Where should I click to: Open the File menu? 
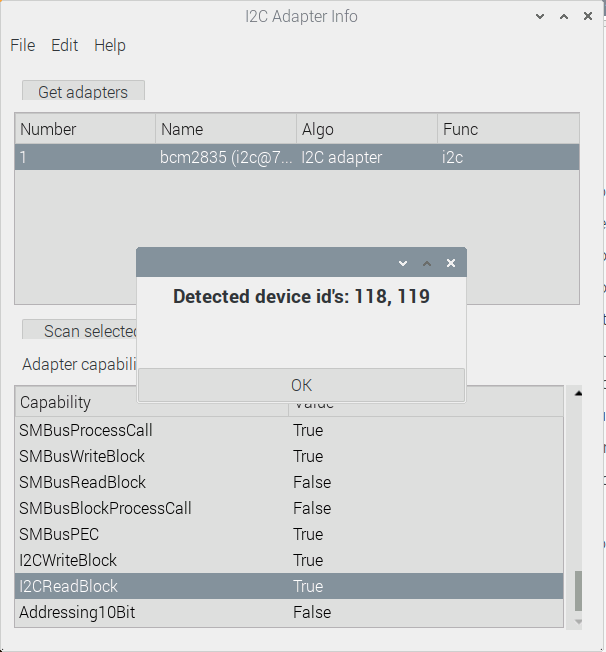(22, 45)
